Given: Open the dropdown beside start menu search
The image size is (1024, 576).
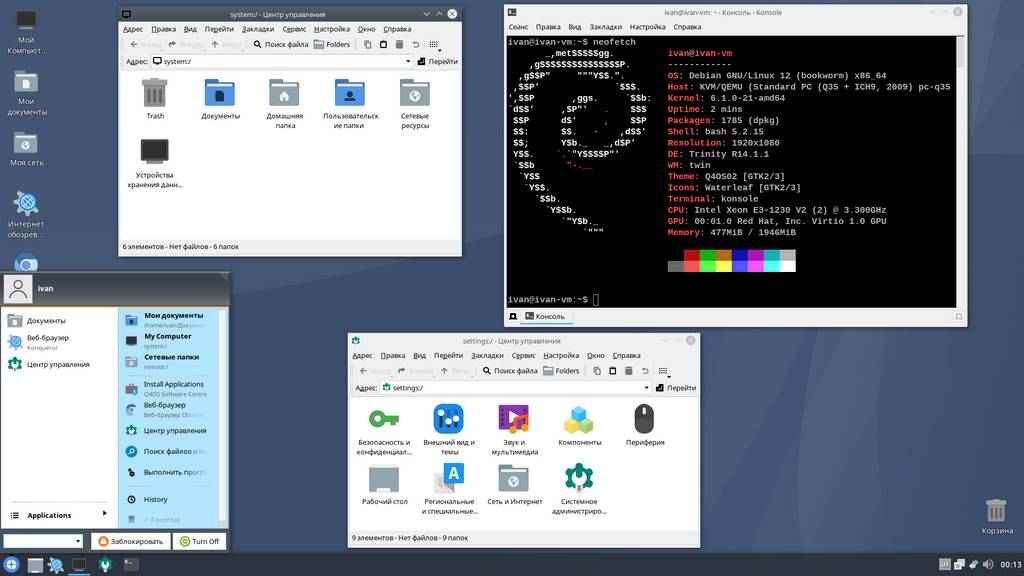Looking at the screenshot, I should [x=78, y=541].
